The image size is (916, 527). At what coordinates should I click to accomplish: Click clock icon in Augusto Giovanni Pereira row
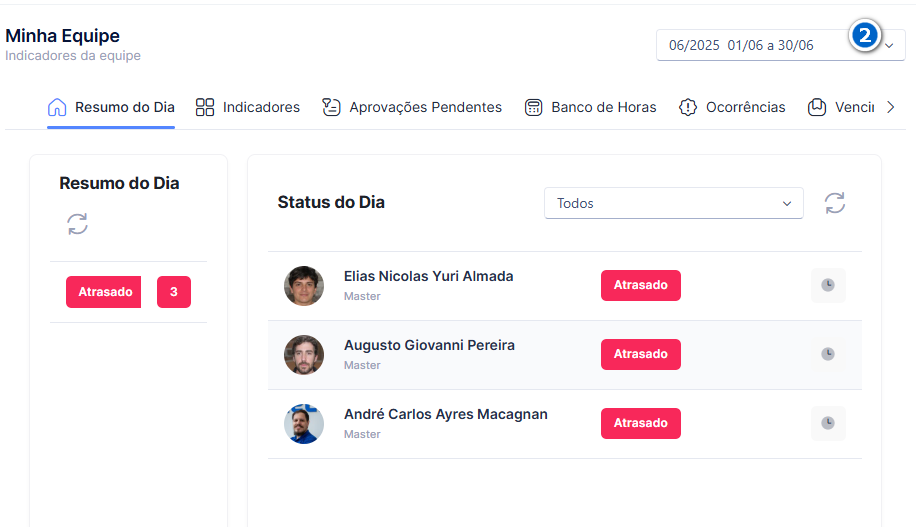click(x=828, y=354)
